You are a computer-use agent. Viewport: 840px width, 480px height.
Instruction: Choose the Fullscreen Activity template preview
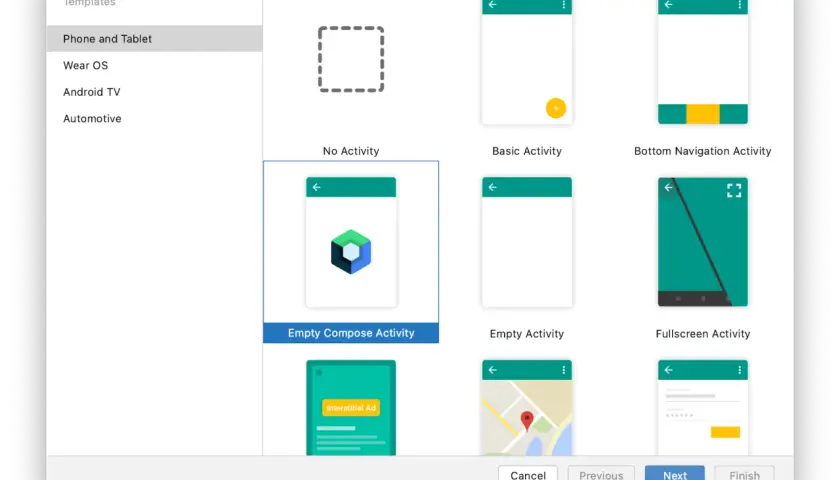tap(703, 242)
